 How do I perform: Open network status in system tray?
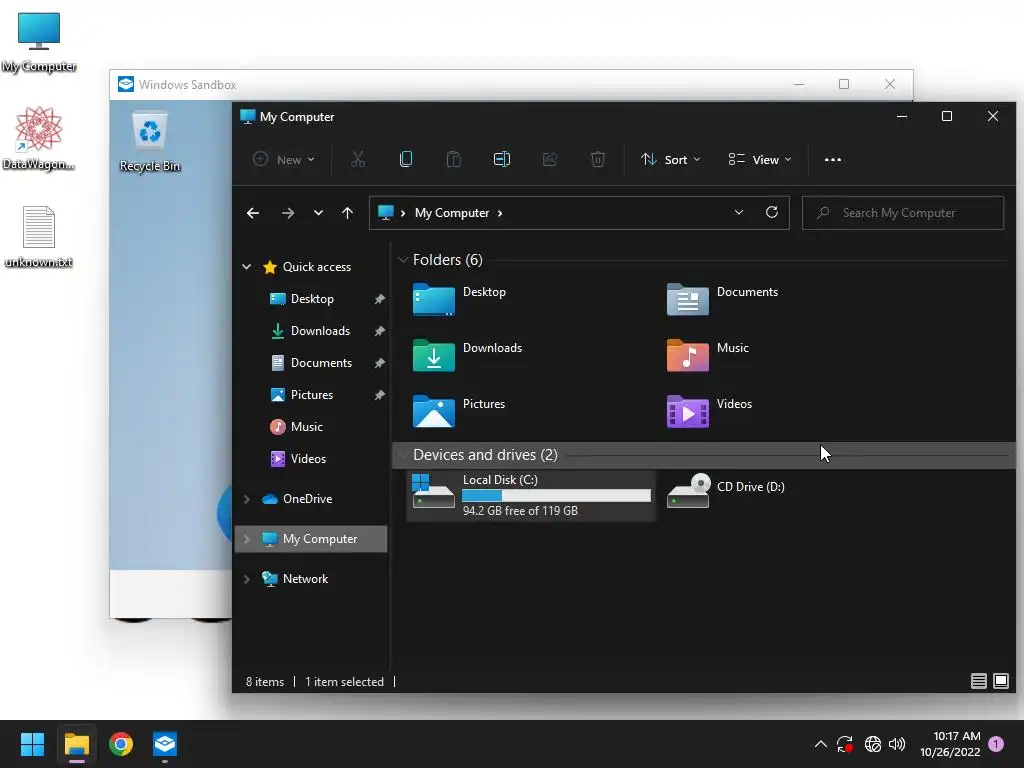pos(872,744)
